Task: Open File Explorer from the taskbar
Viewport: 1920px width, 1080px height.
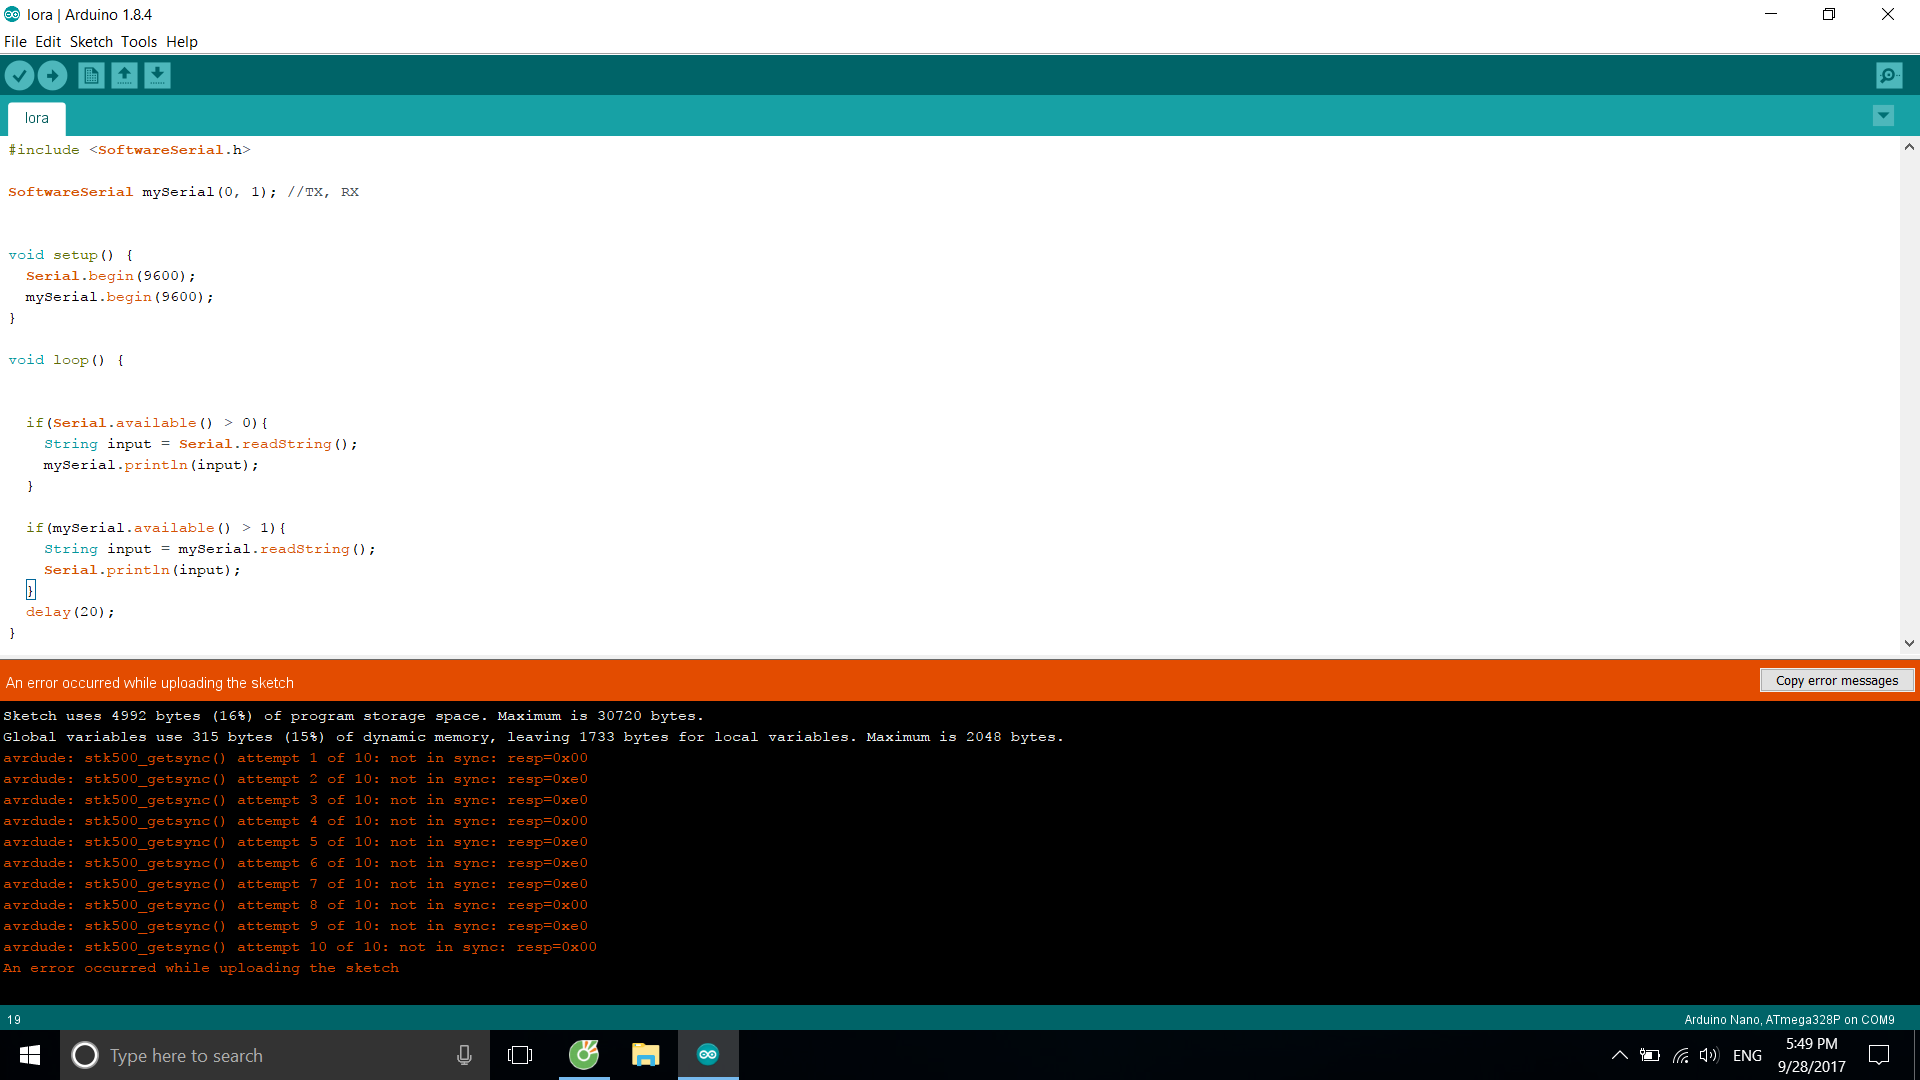Action: (645, 1055)
